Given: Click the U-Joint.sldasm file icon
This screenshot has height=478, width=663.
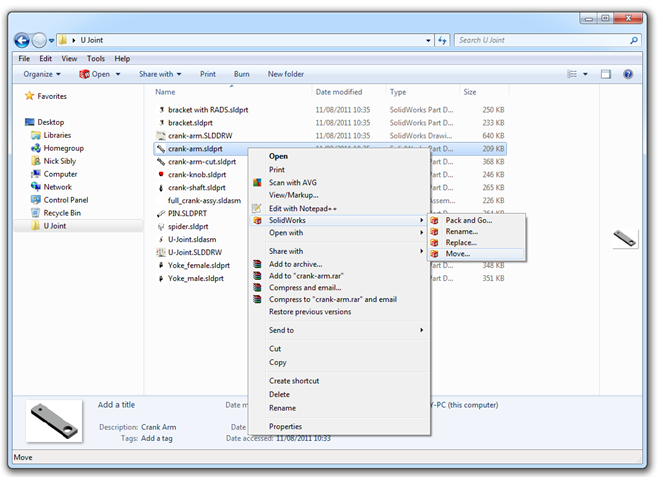Looking at the screenshot, I should click(x=160, y=240).
